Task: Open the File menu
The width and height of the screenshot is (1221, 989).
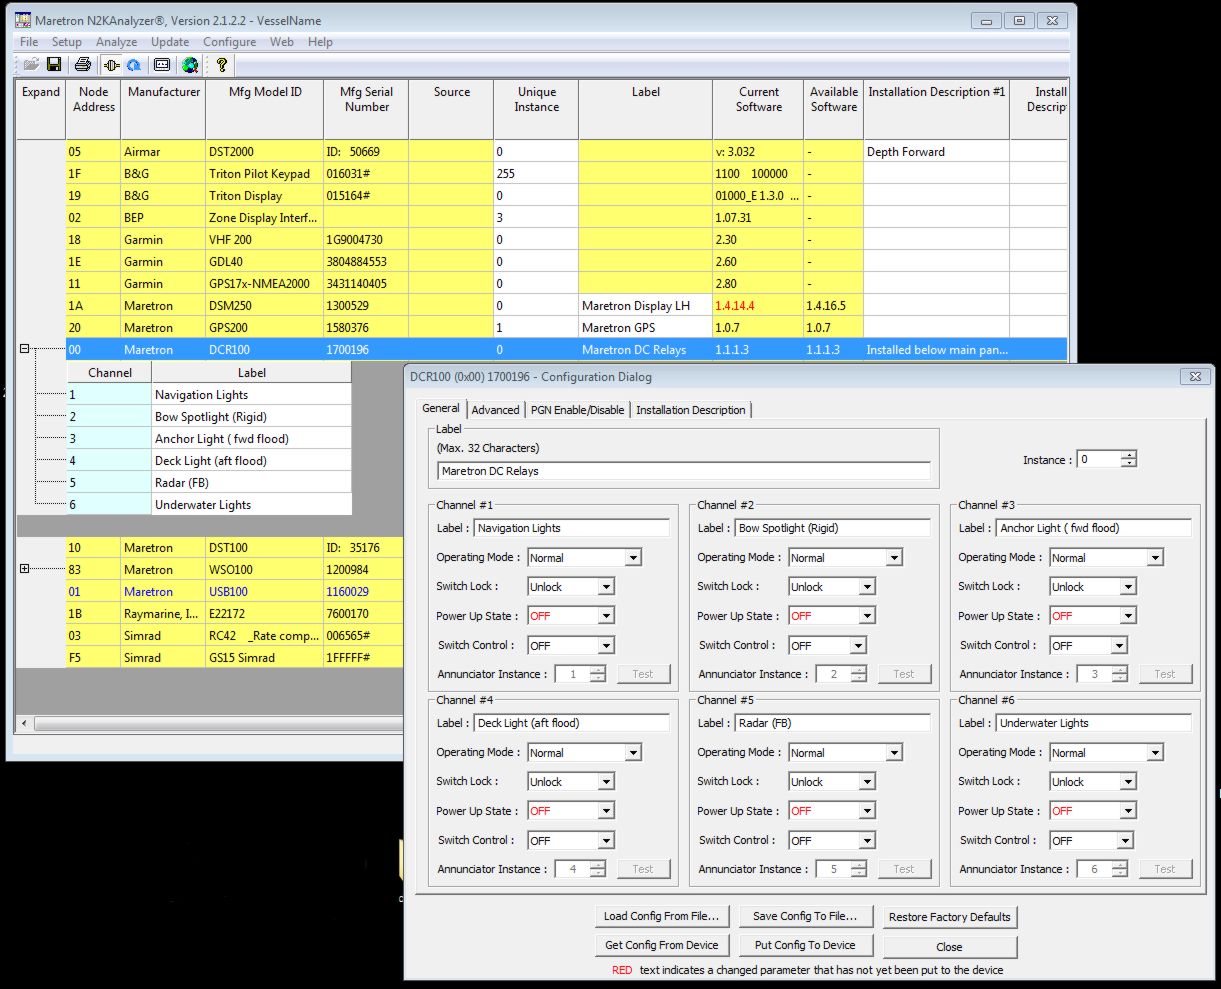Action: pos(29,42)
